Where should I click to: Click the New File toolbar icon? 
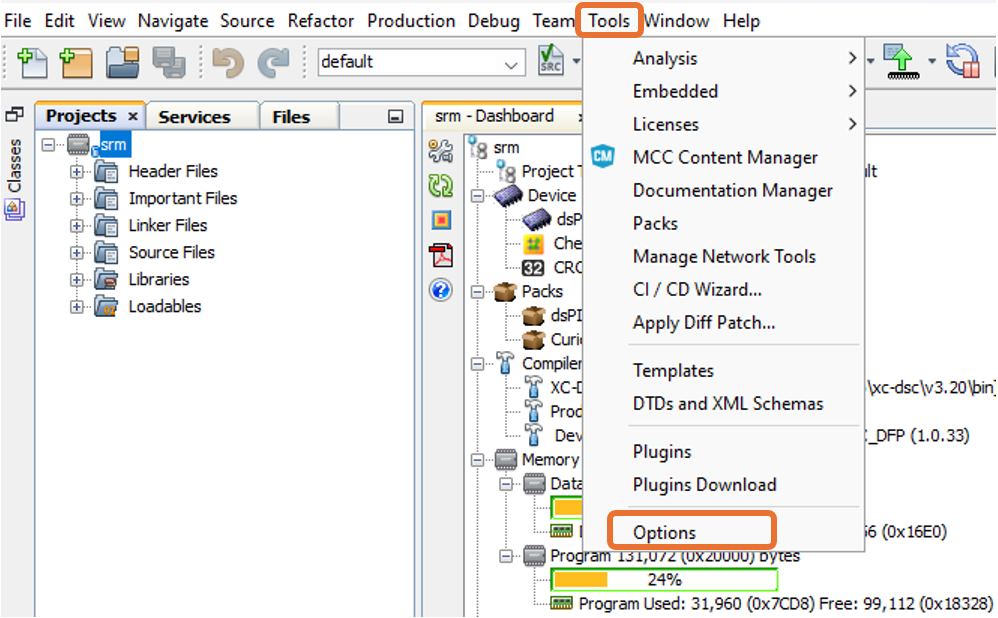click(32, 63)
